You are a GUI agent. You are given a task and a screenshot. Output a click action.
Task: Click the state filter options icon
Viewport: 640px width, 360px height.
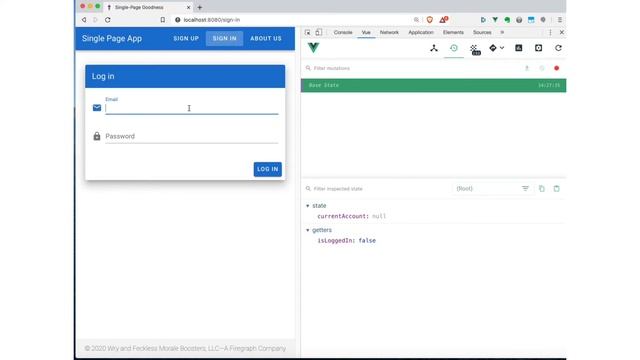(525, 189)
